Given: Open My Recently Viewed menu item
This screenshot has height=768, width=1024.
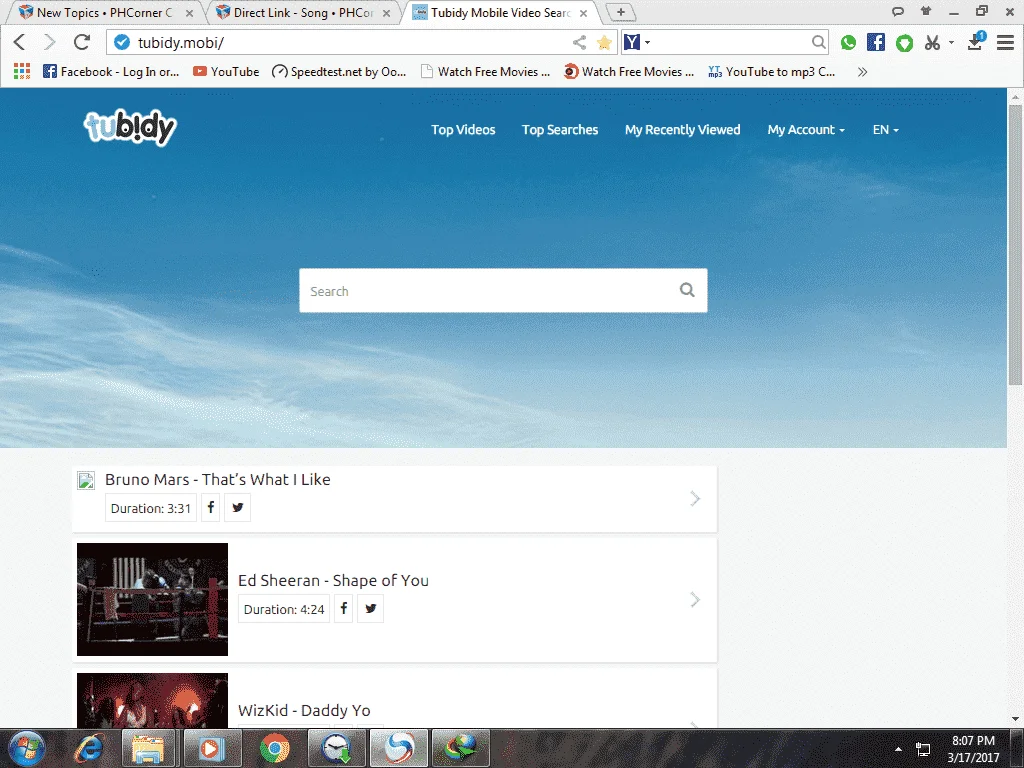Looking at the screenshot, I should pos(682,129).
